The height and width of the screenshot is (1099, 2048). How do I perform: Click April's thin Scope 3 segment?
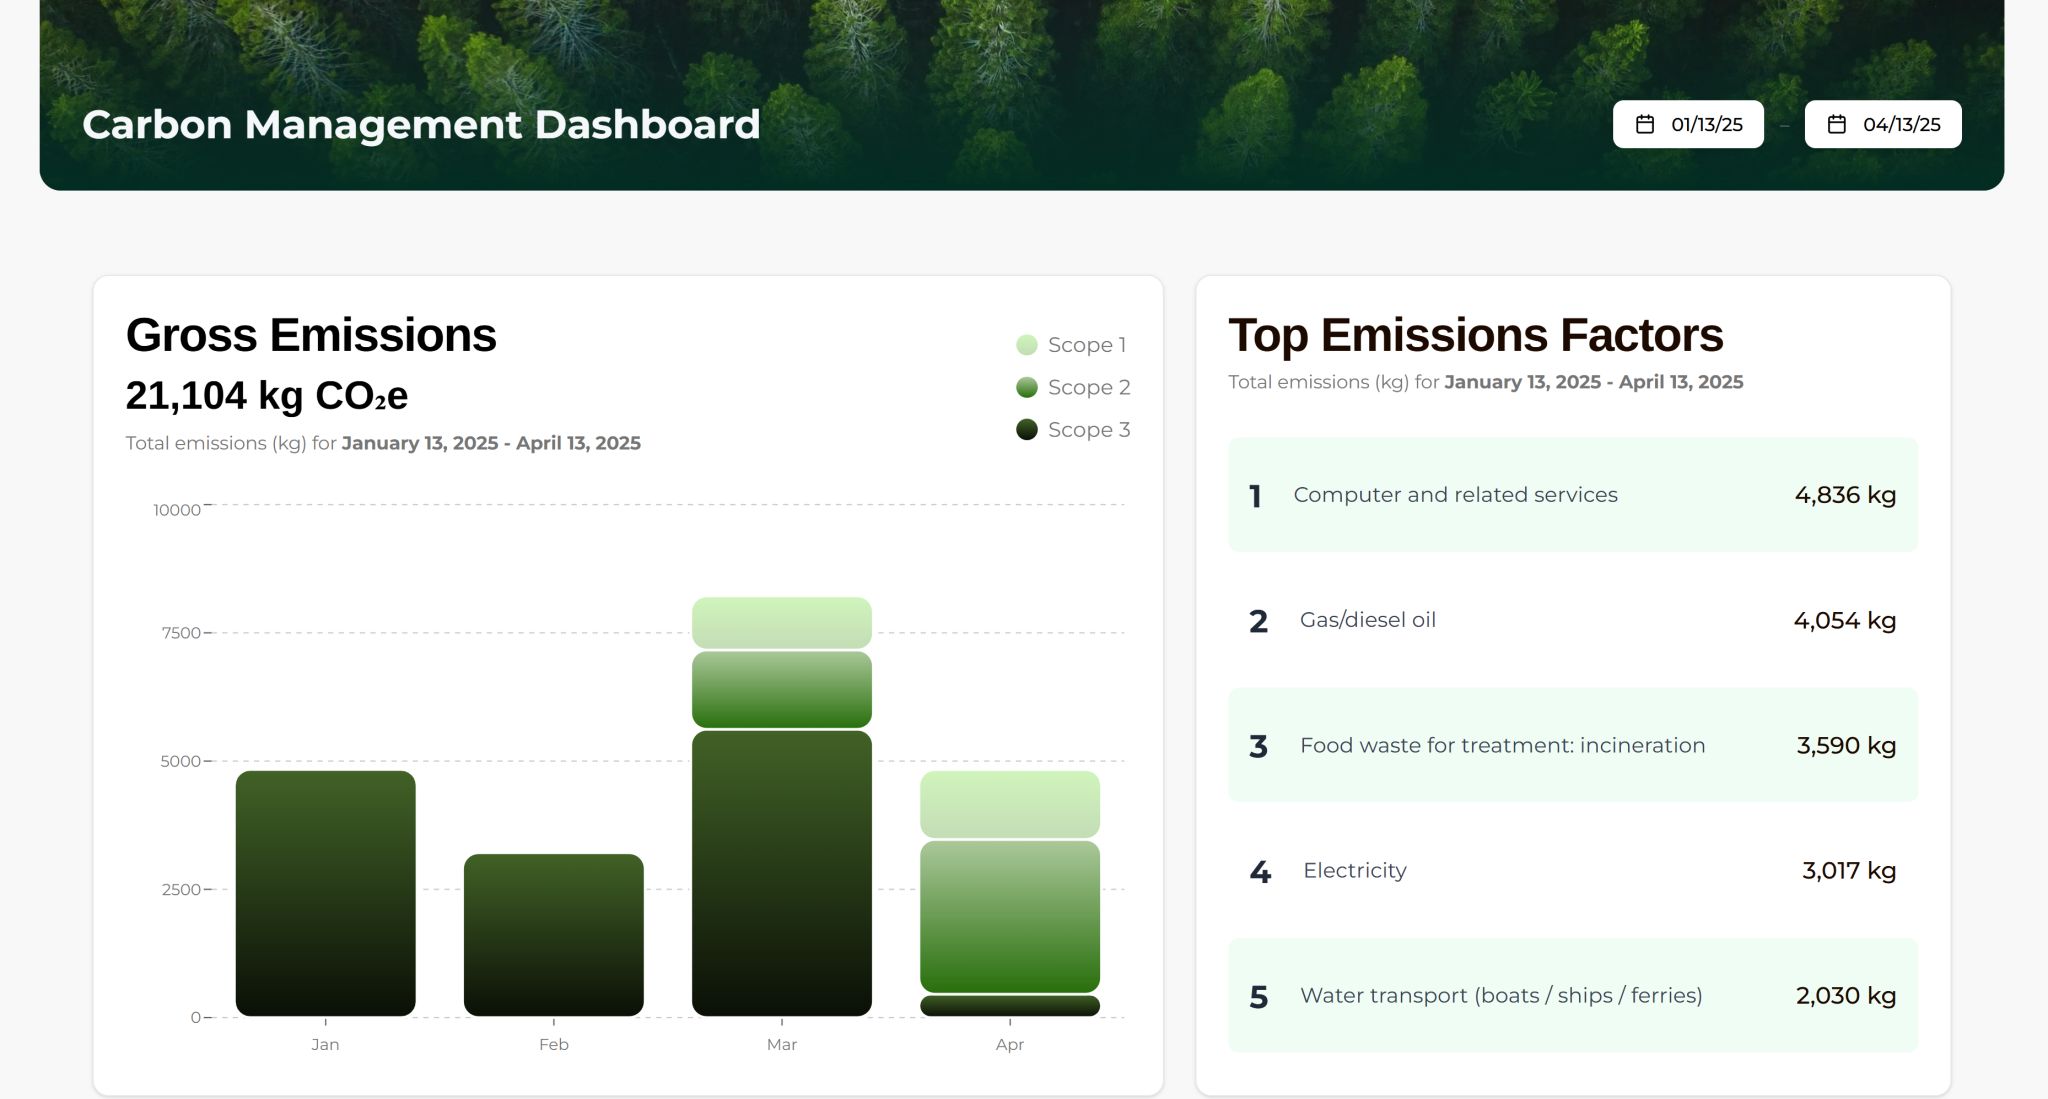(1009, 1006)
